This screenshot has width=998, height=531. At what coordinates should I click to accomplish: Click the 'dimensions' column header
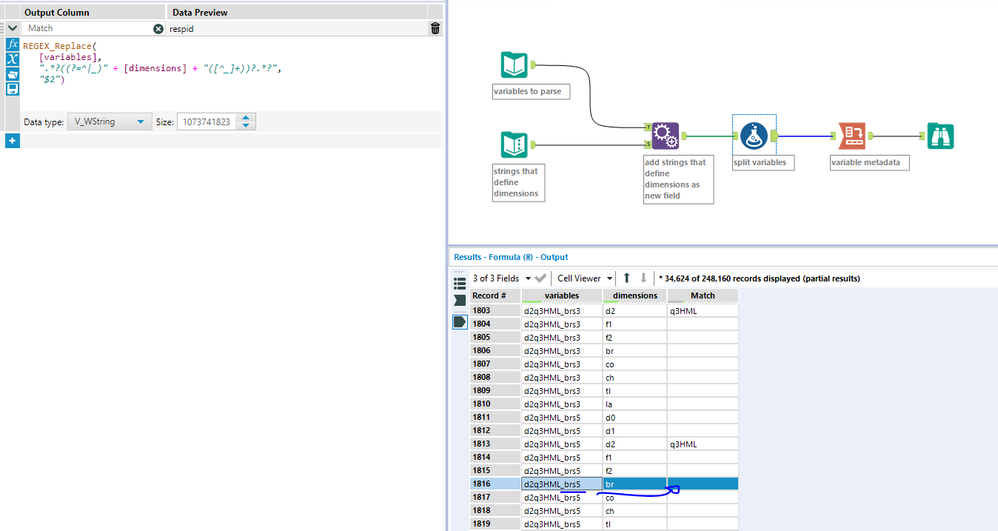635,296
